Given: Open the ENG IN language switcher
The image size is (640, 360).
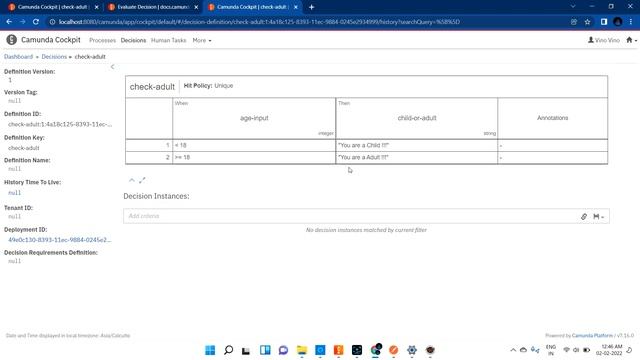Looking at the screenshot, I should (551, 350).
